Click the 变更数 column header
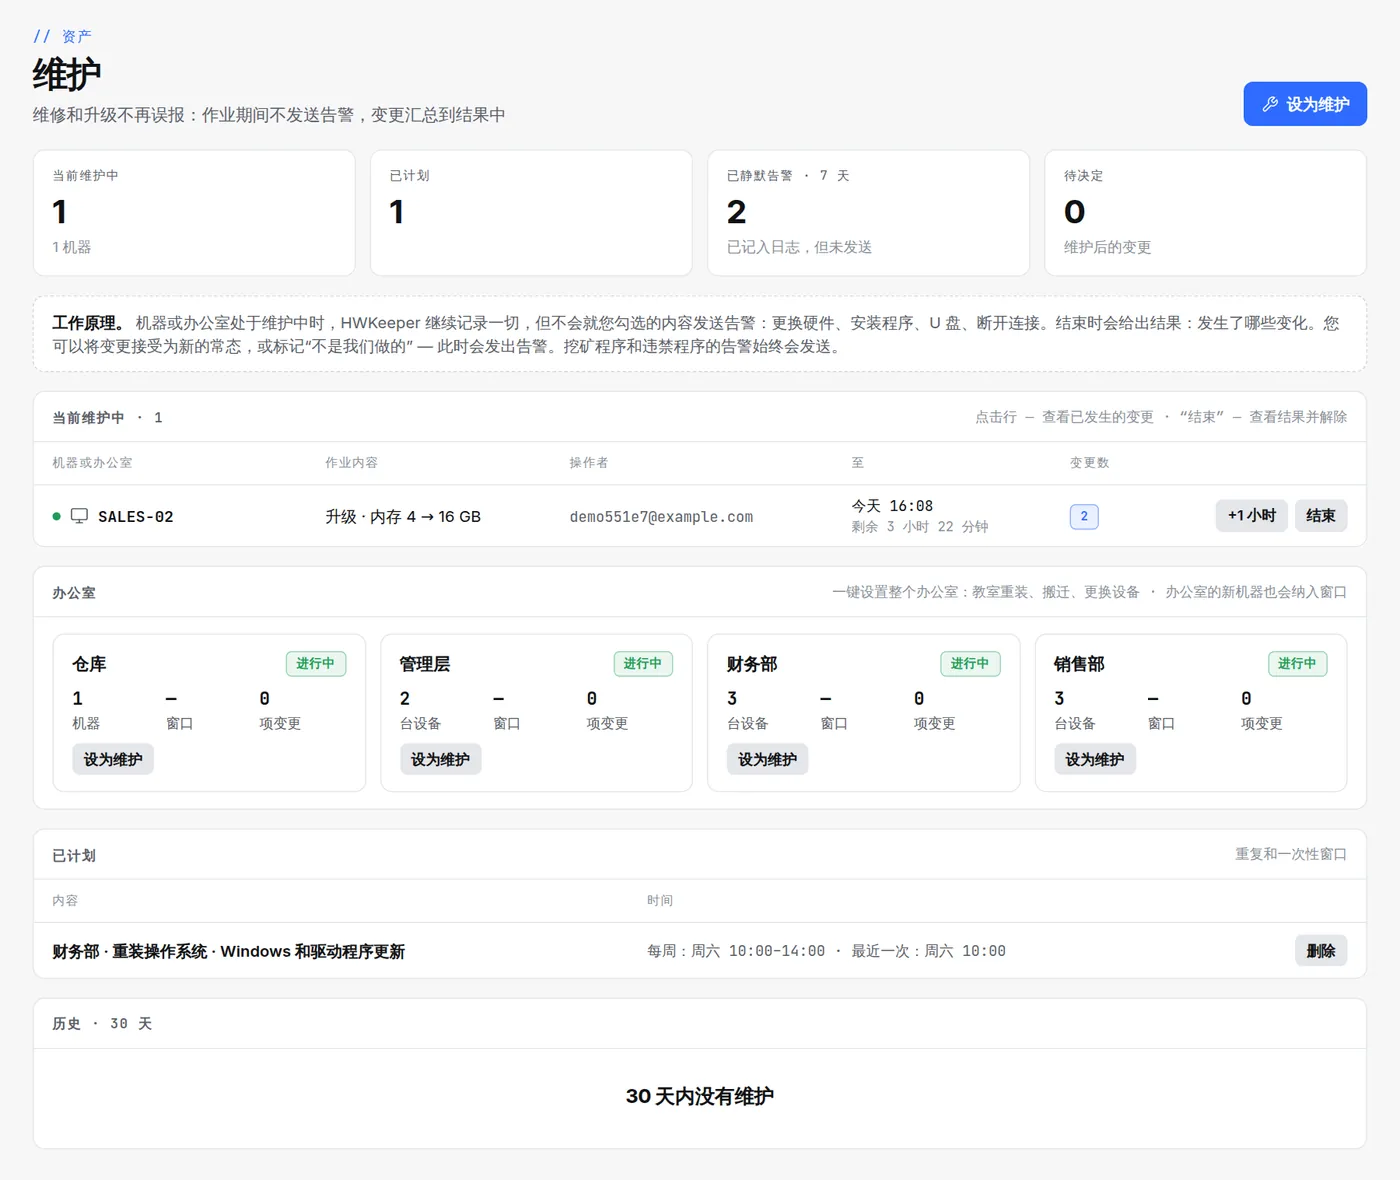This screenshot has width=1400, height=1180. tap(1089, 463)
